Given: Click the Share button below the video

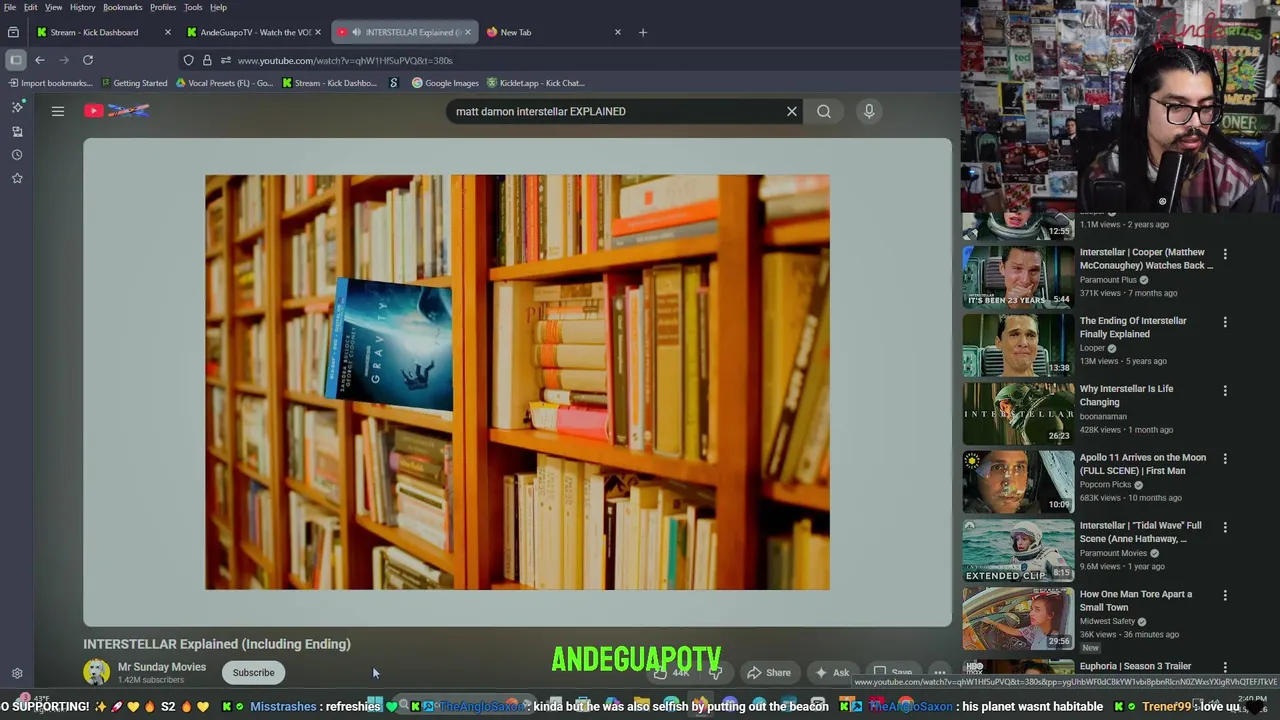Looking at the screenshot, I should point(769,673).
